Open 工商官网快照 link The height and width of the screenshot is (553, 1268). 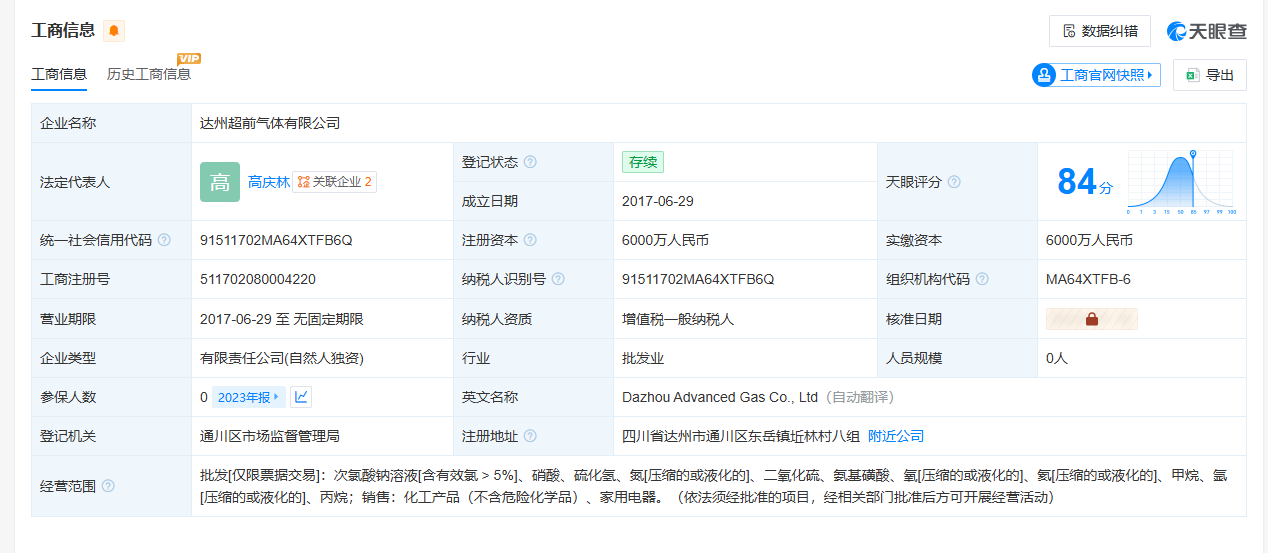tap(1096, 75)
